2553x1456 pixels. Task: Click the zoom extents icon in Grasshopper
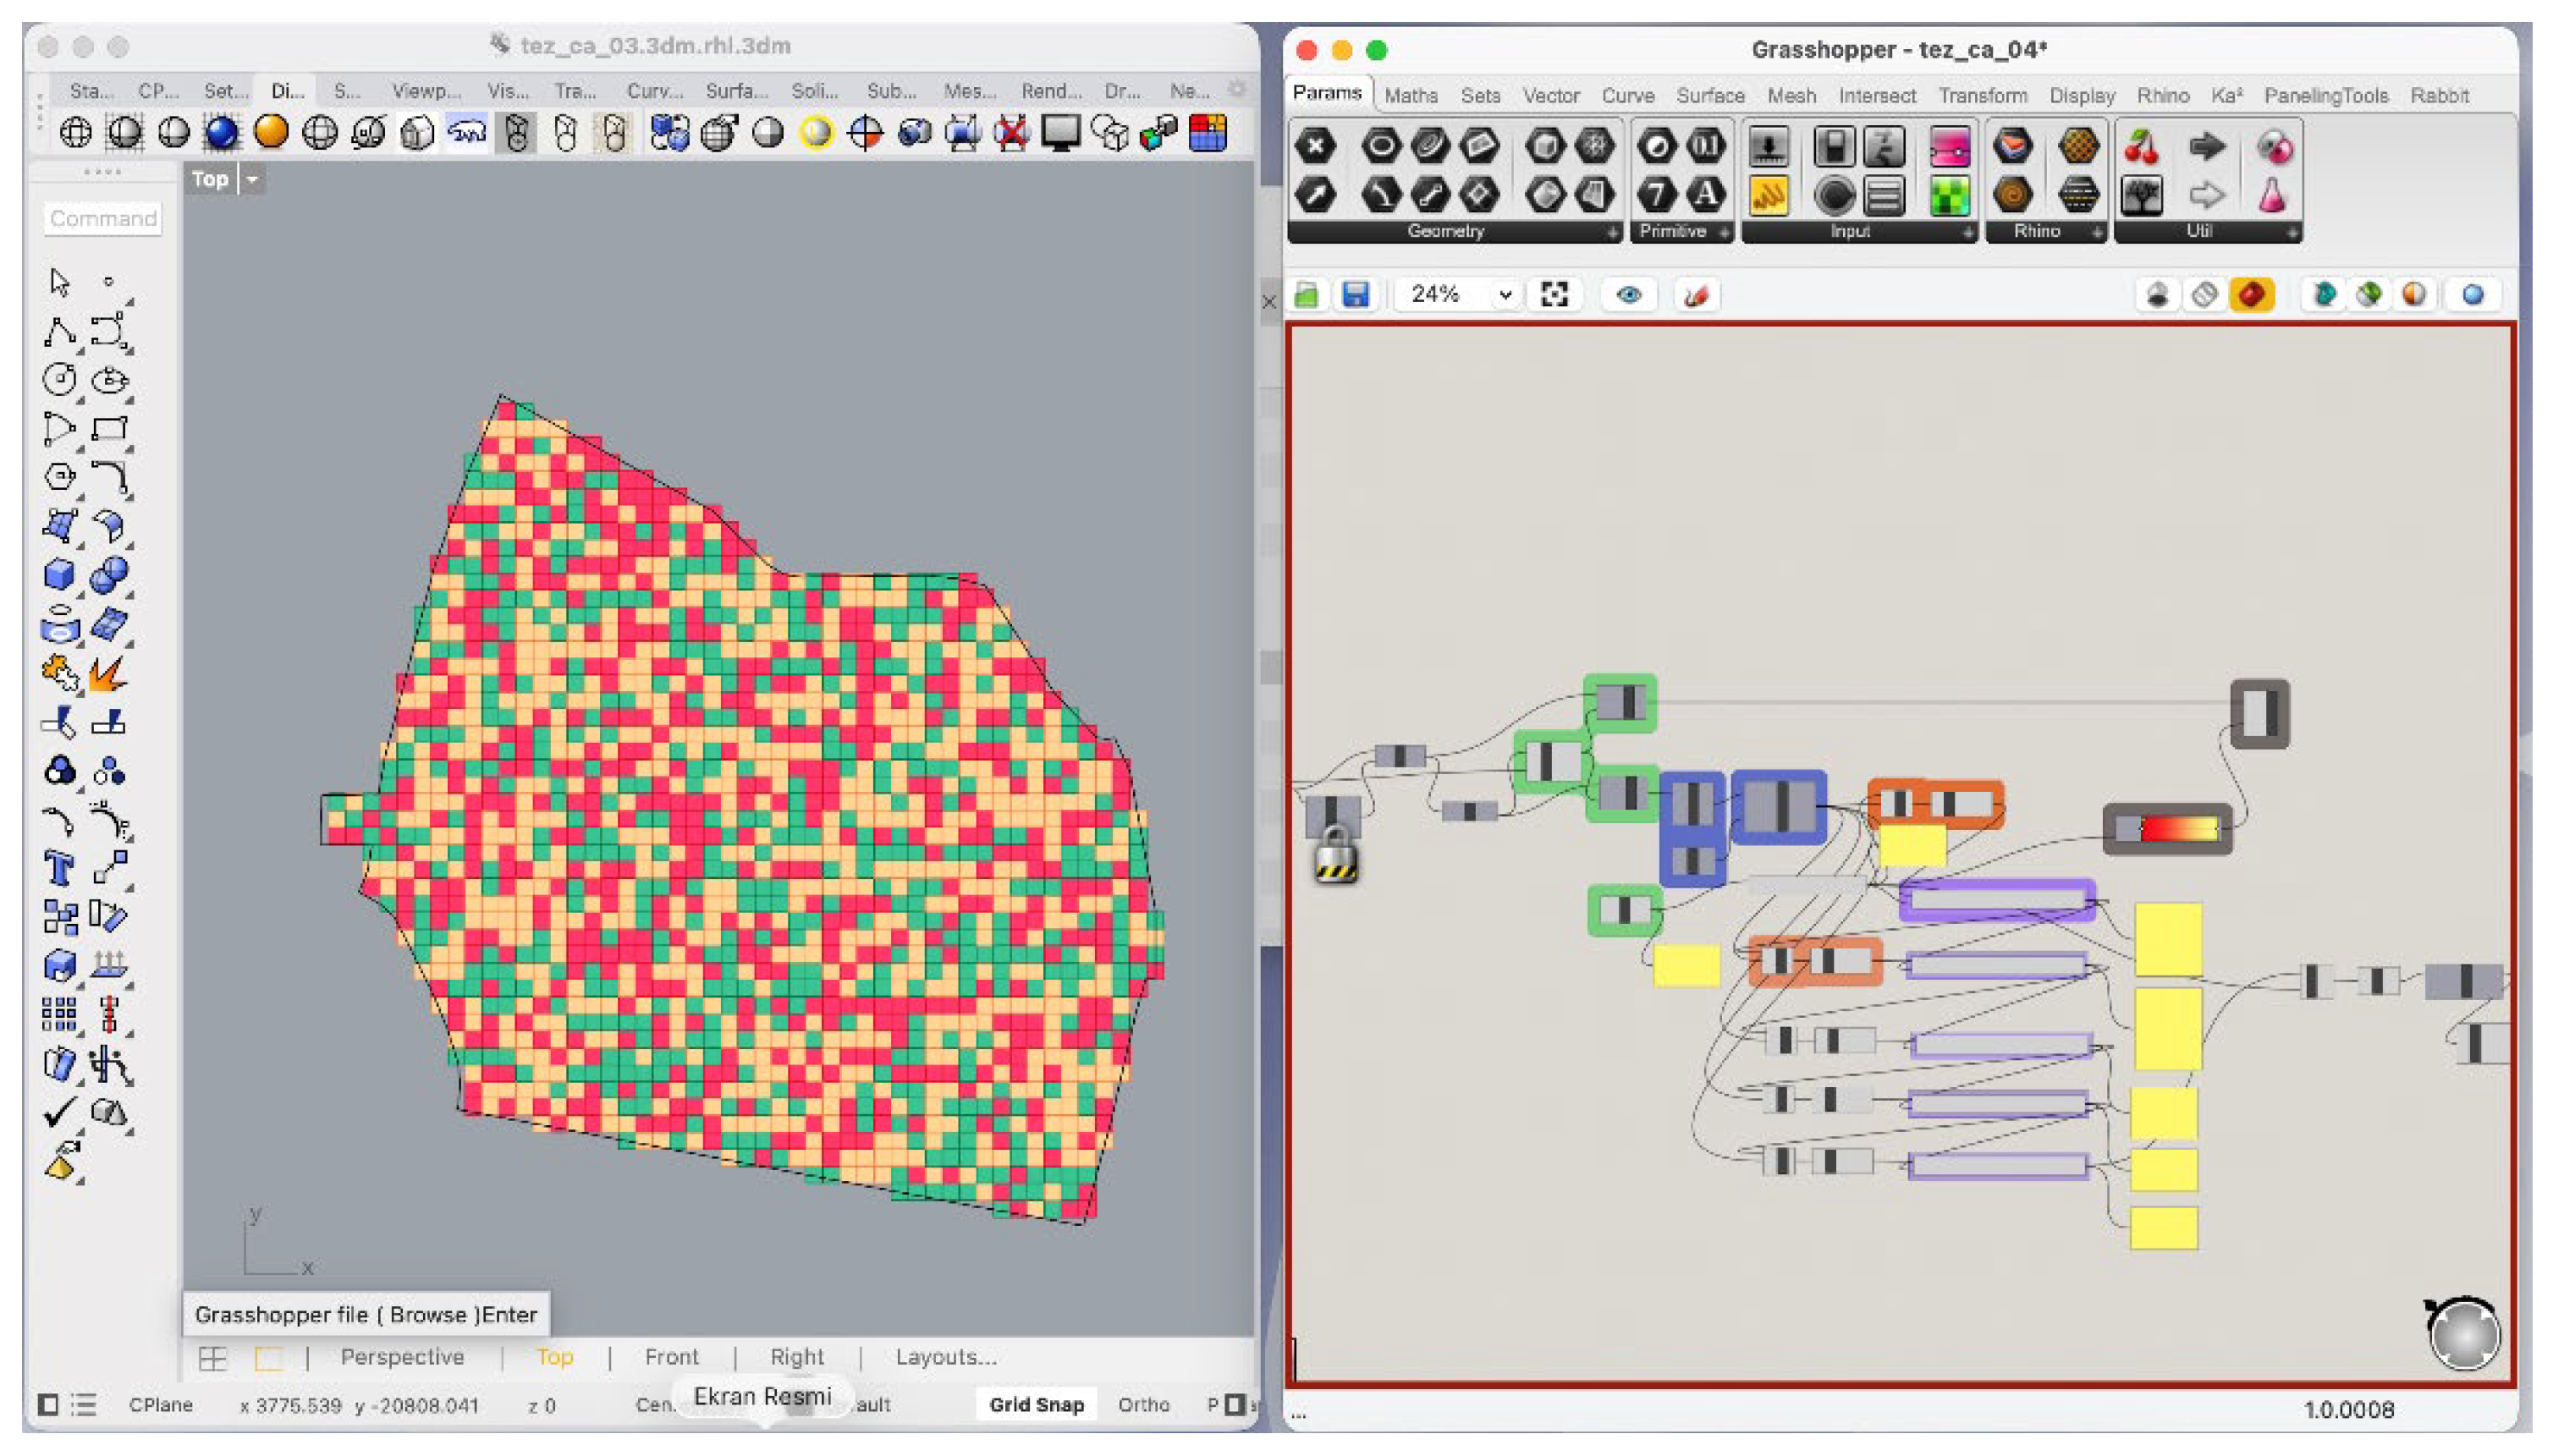tap(1554, 294)
